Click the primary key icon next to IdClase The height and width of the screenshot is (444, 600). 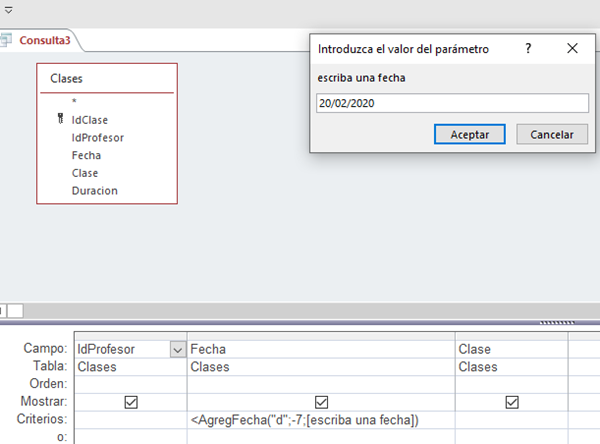tap(60, 118)
